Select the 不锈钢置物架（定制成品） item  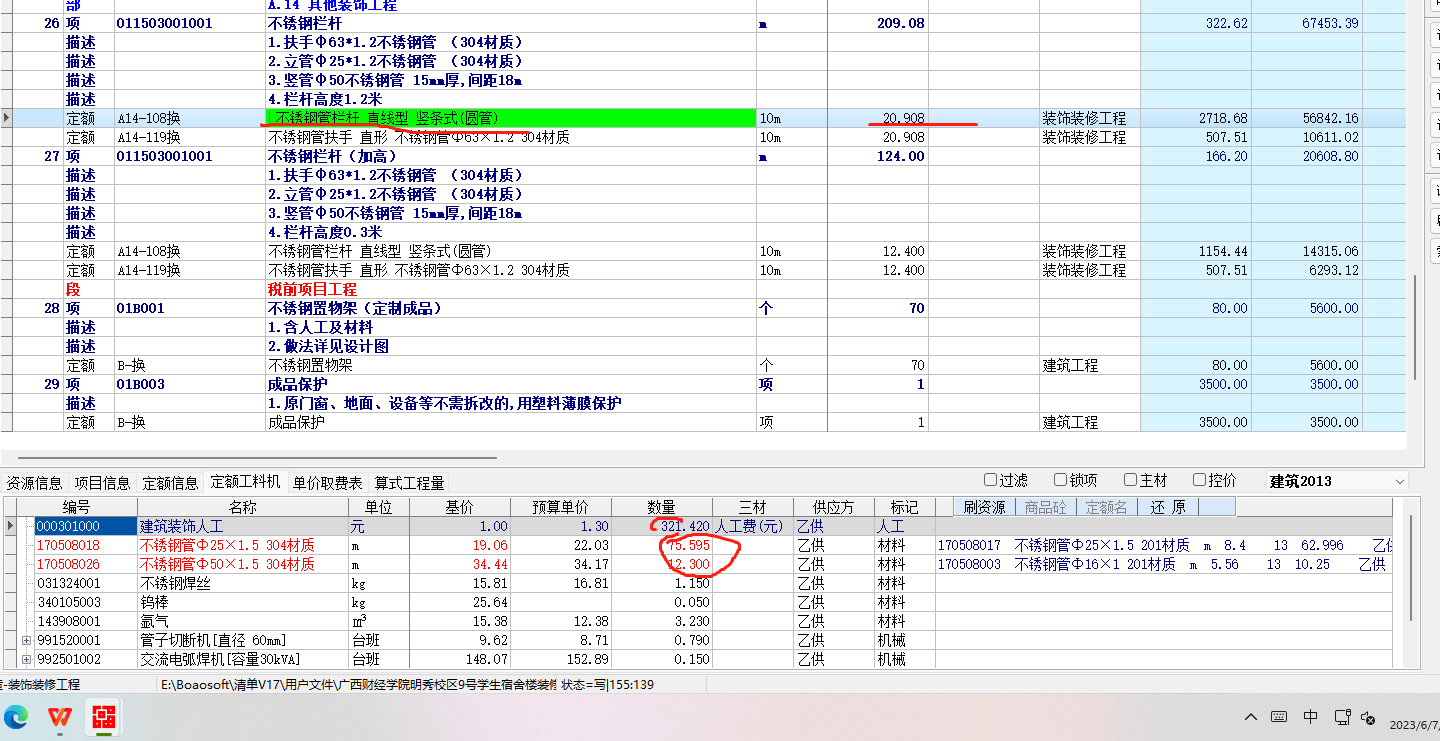[355, 308]
